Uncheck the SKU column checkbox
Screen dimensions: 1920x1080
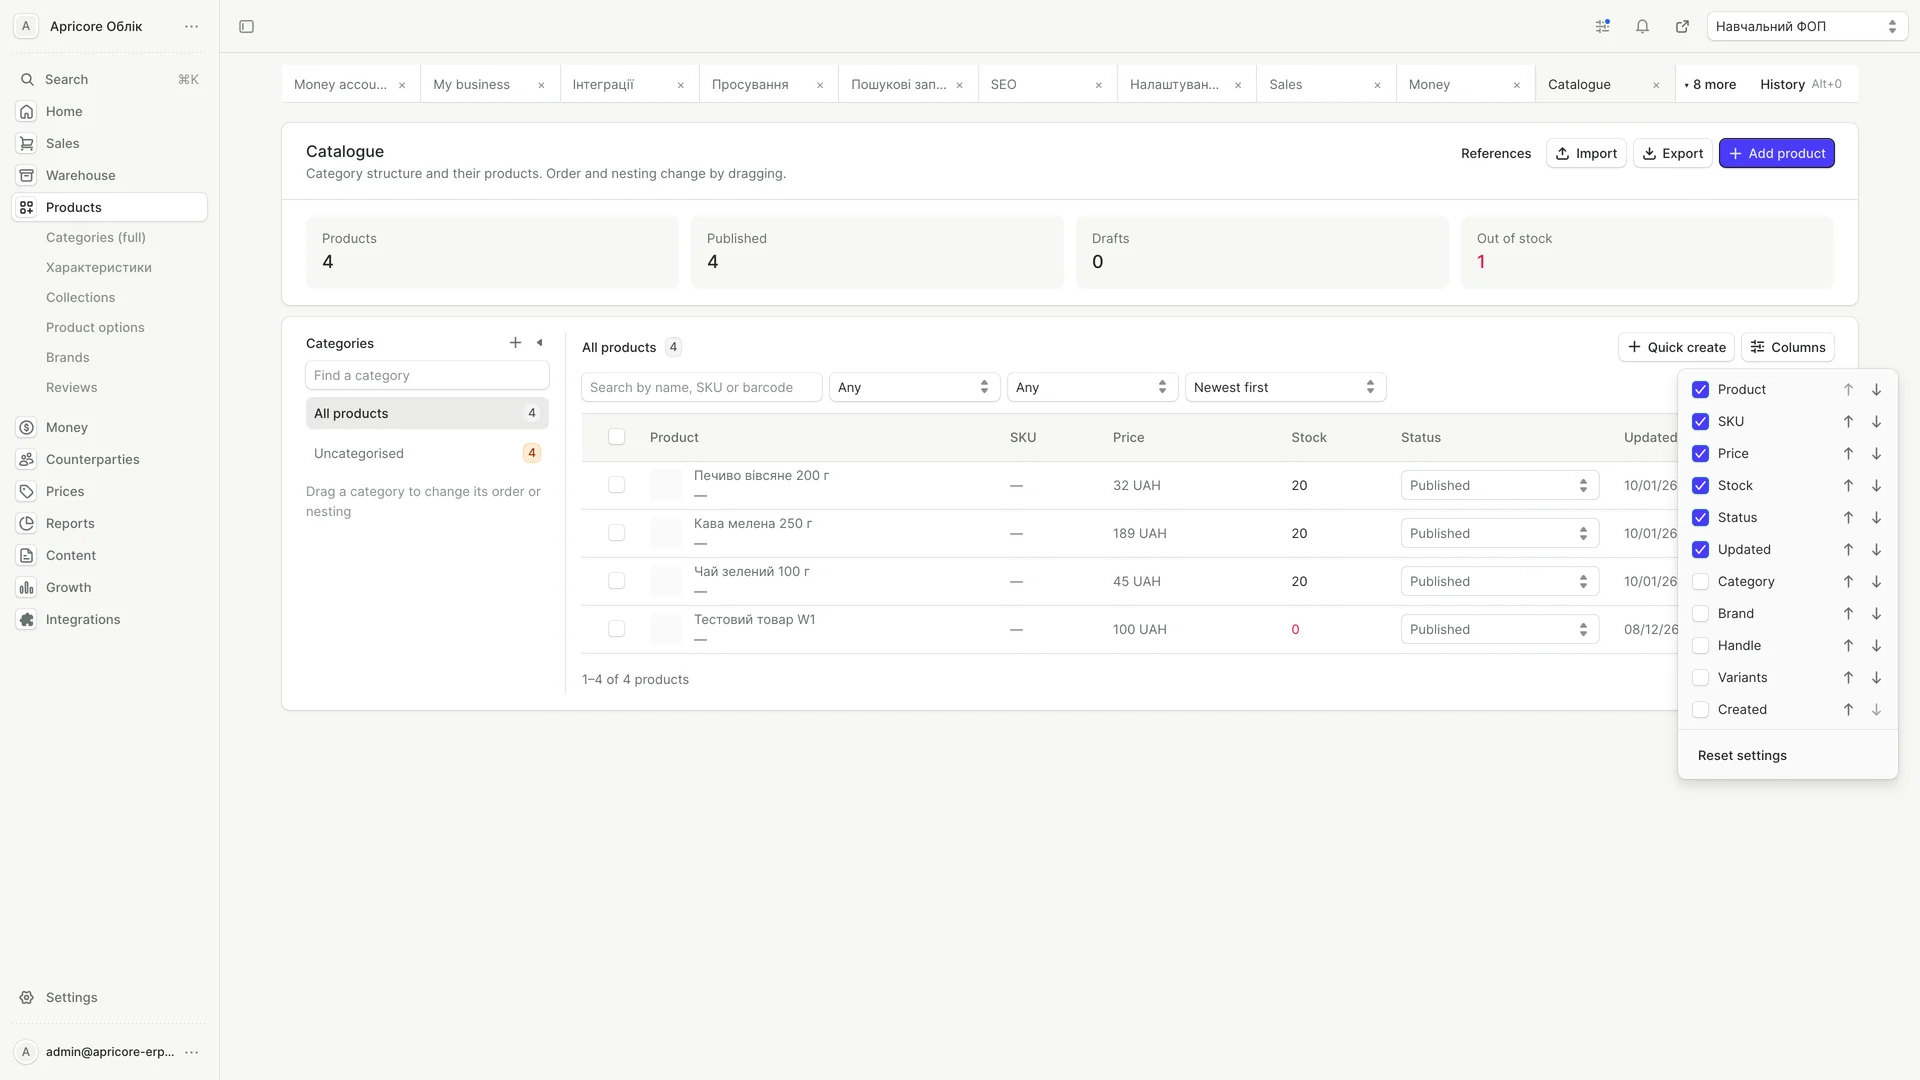point(1700,422)
